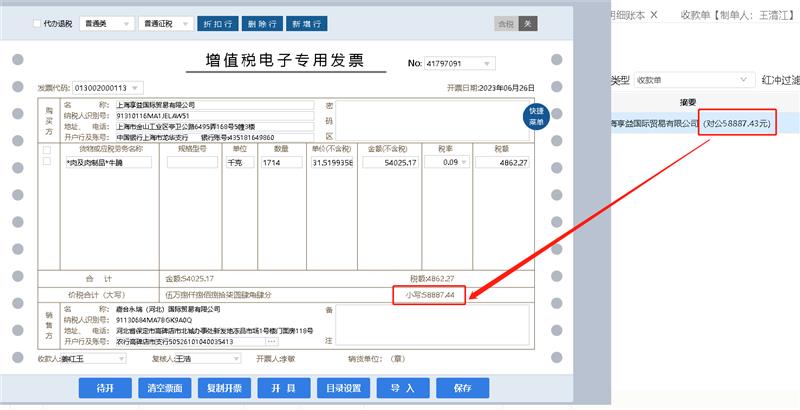Close the 明细账本 tab
The width and height of the screenshot is (800, 410).
click(x=654, y=15)
